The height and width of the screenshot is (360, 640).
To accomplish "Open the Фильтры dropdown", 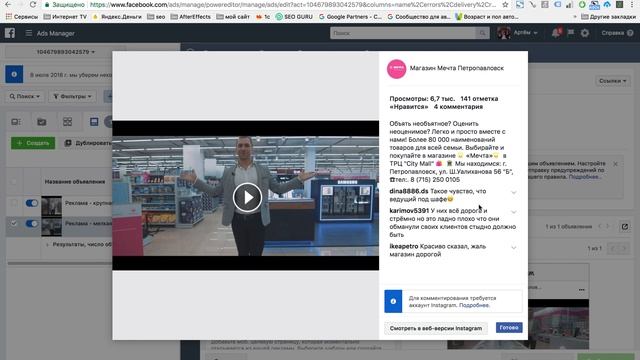I will pyautogui.click(x=72, y=96).
